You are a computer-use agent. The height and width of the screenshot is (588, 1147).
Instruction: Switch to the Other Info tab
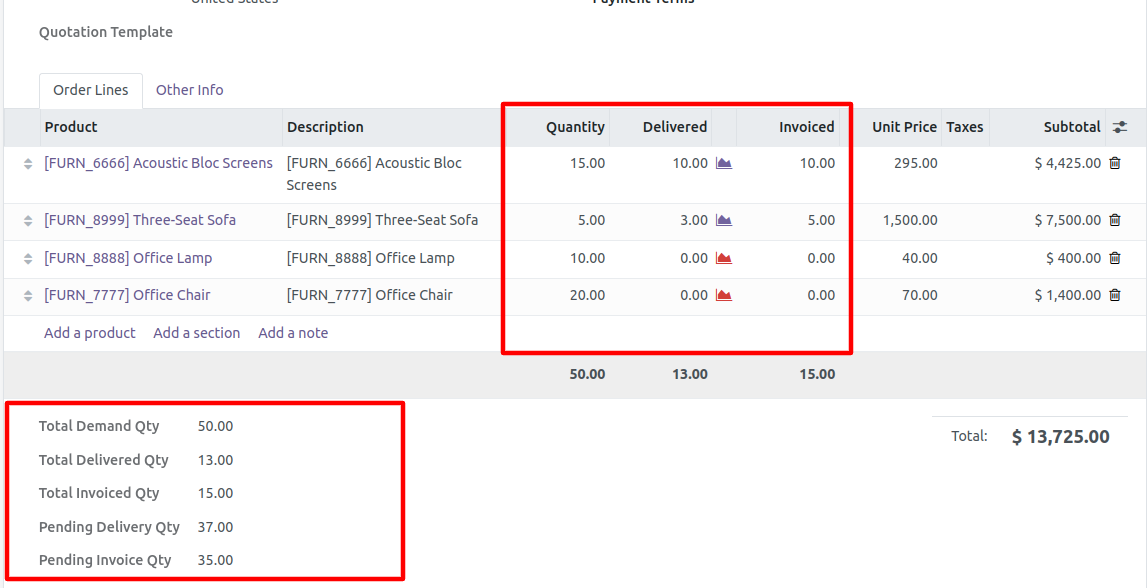point(189,90)
